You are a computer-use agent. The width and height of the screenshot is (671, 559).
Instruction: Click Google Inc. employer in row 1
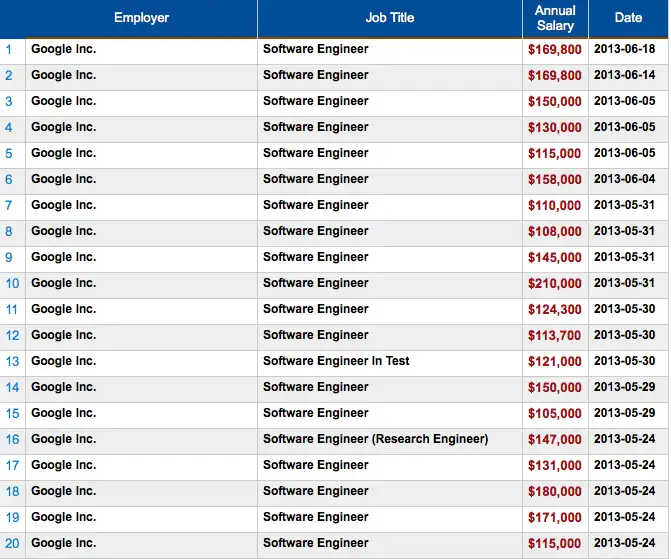pyautogui.click(x=64, y=49)
